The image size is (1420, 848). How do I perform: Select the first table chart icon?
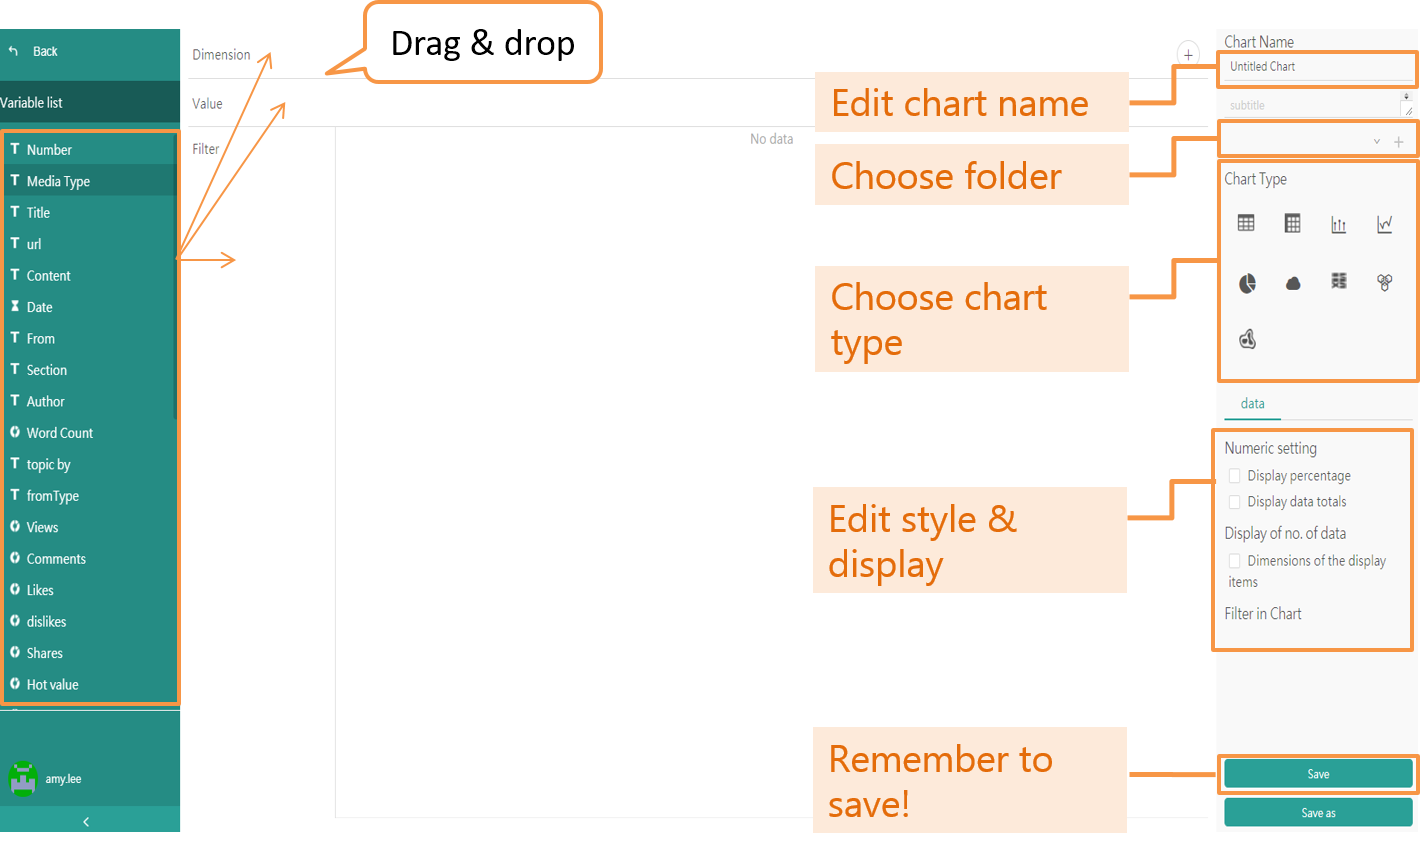point(1246,223)
